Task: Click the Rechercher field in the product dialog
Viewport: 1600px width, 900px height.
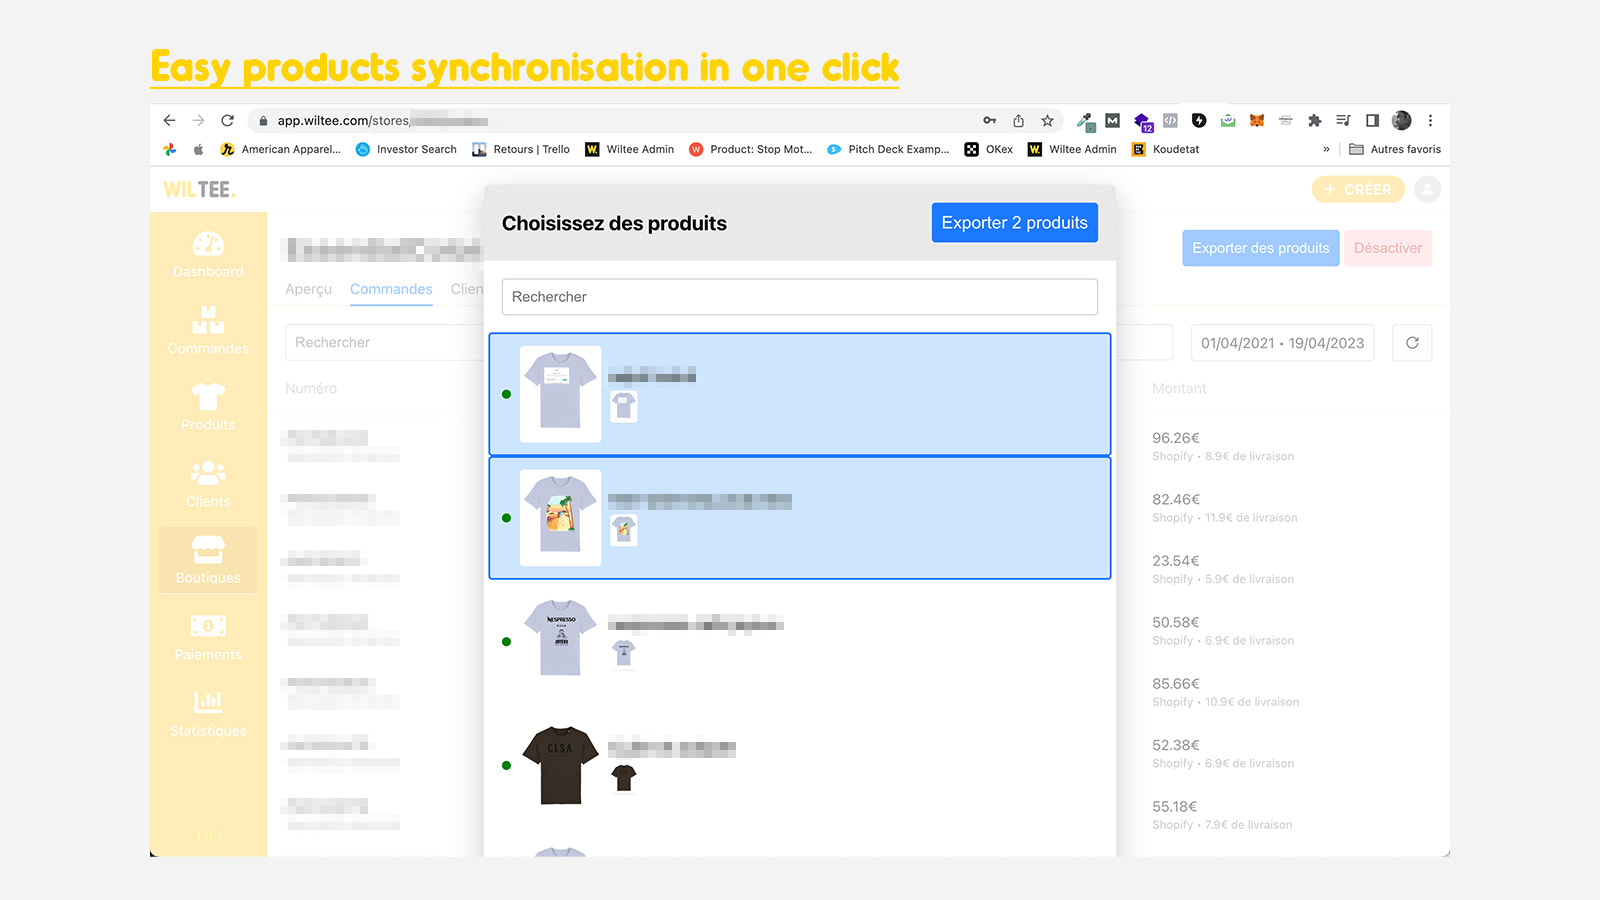Action: 799,297
